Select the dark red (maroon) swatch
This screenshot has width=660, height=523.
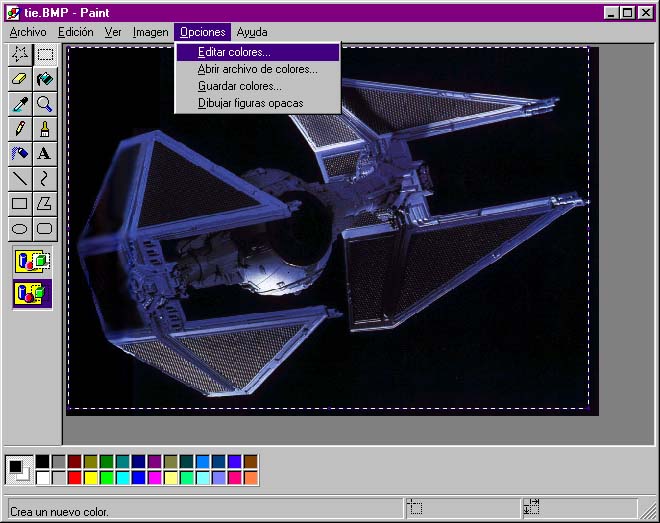(x=75, y=462)
